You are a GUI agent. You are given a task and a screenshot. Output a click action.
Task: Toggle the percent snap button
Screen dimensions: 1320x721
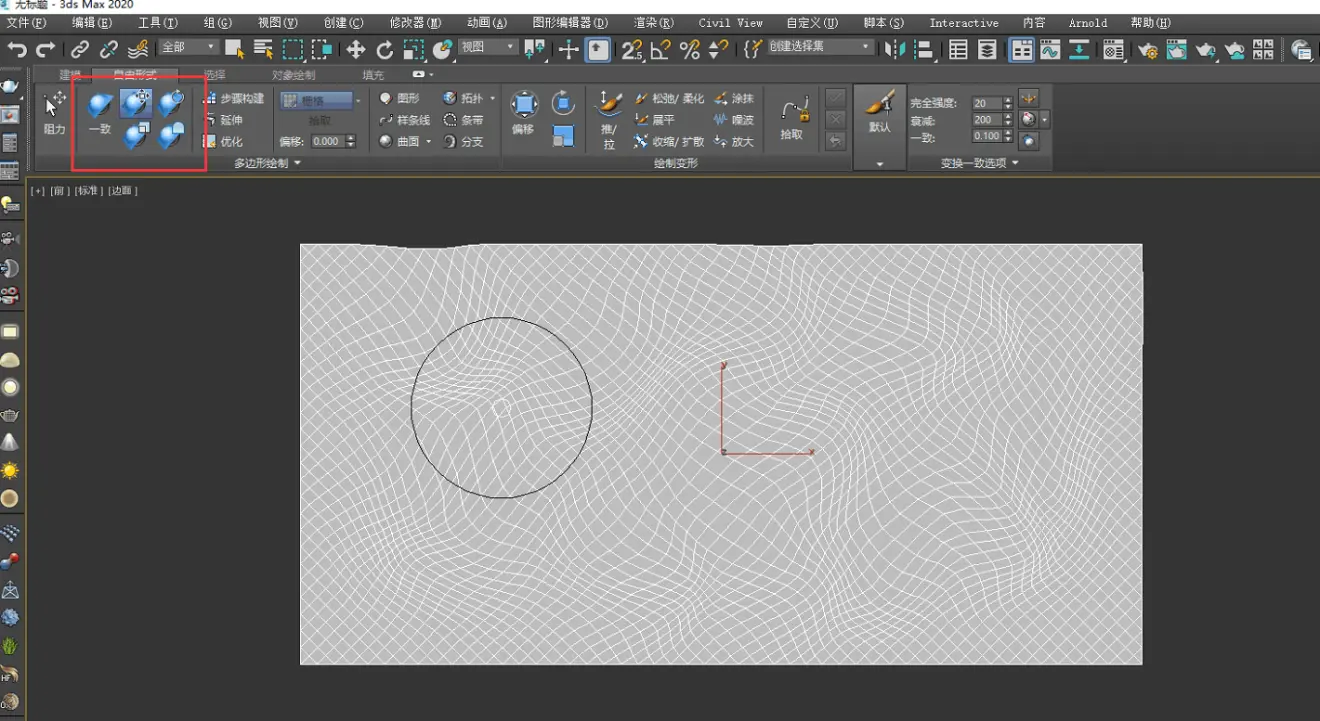[689, 49]
